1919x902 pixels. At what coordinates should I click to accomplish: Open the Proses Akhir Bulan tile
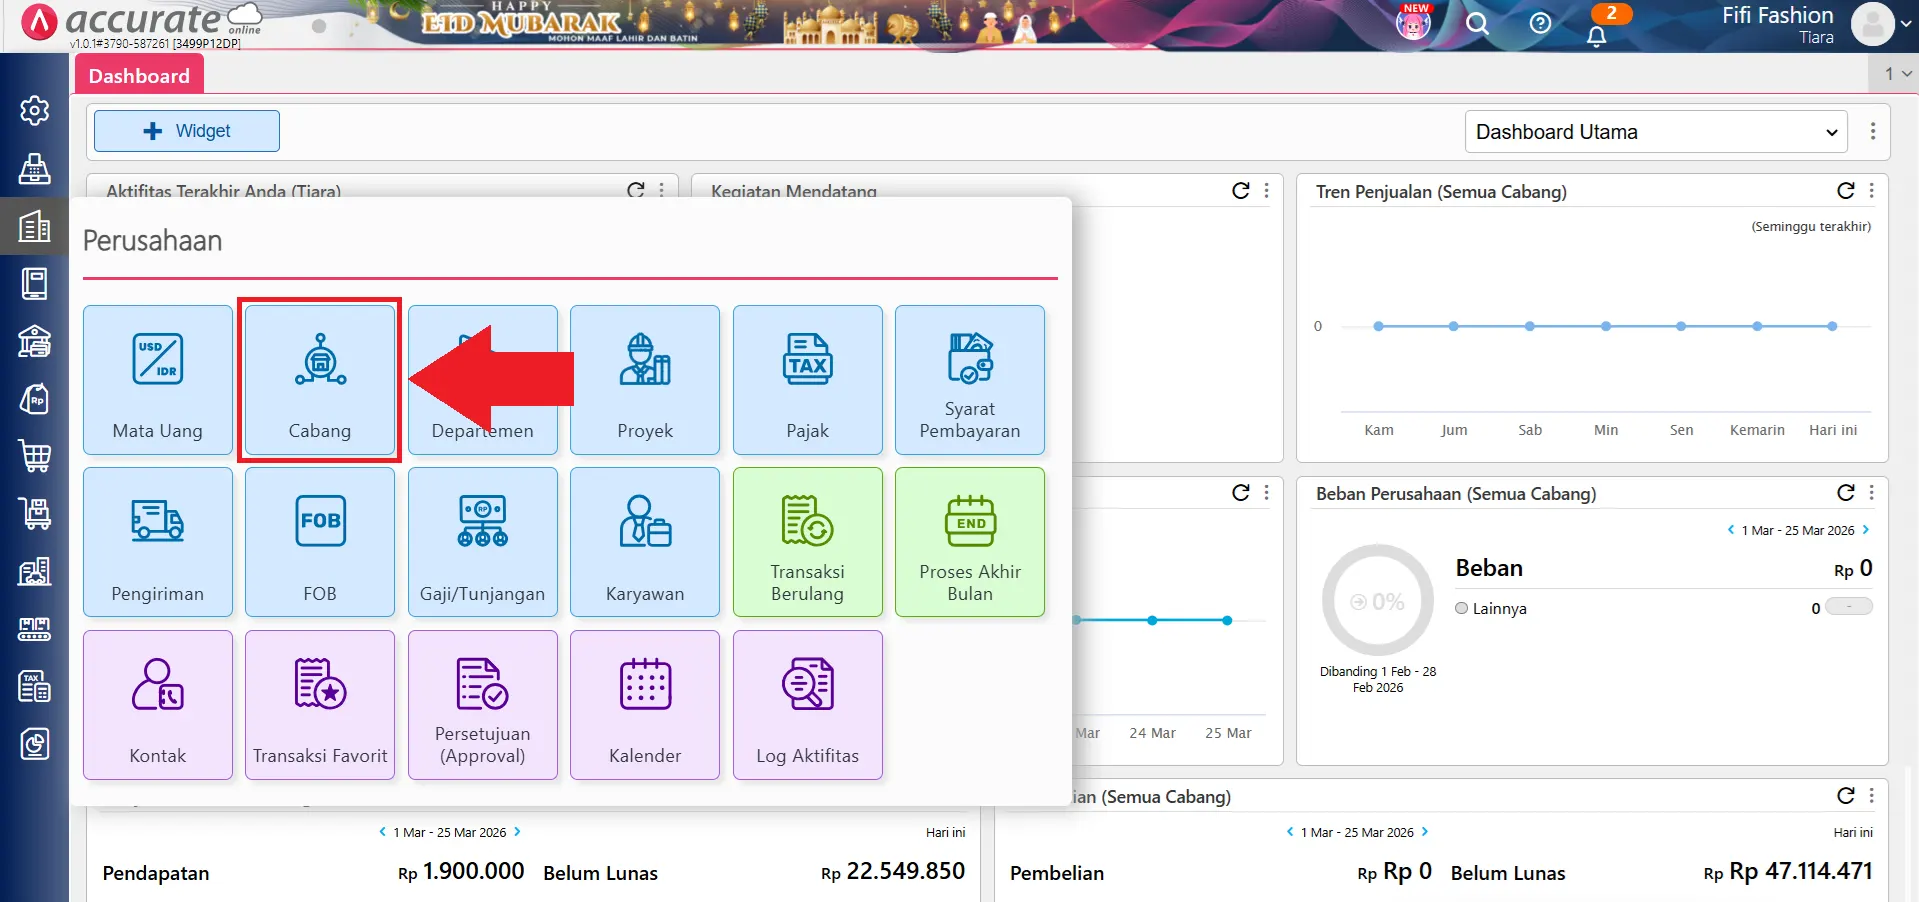click(x=969, y=542)
